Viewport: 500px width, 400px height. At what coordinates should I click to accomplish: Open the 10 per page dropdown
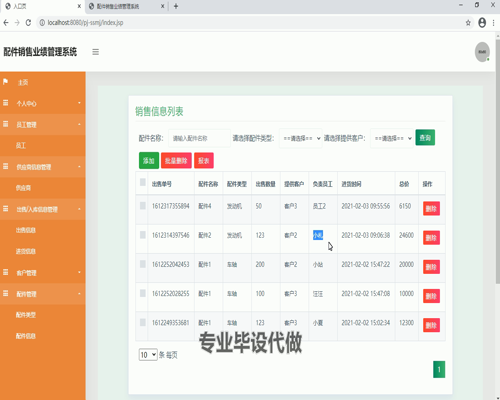pos(148,355)
